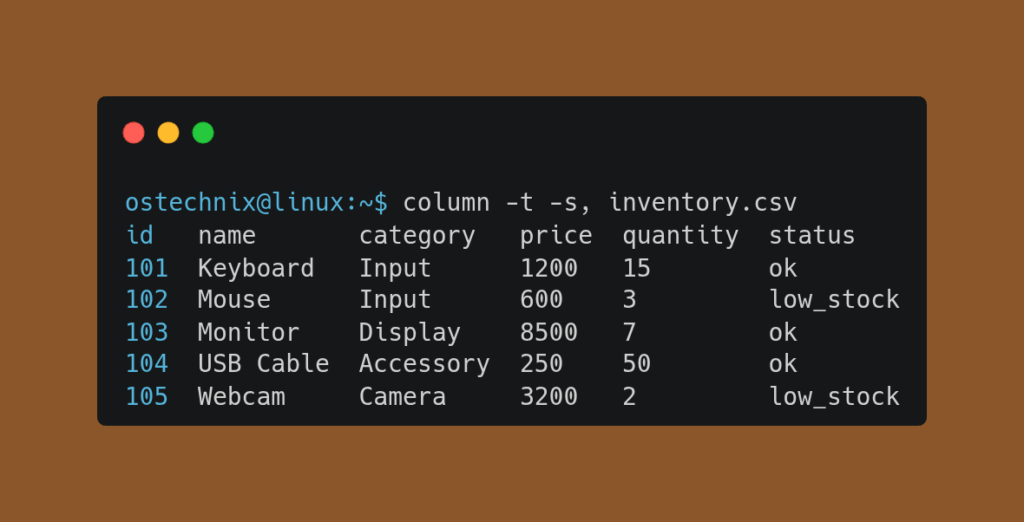Image resolution: width=1024 pixels, height=522 pixels.
Task: Click the word column in the command
Action: pos(447,202)
